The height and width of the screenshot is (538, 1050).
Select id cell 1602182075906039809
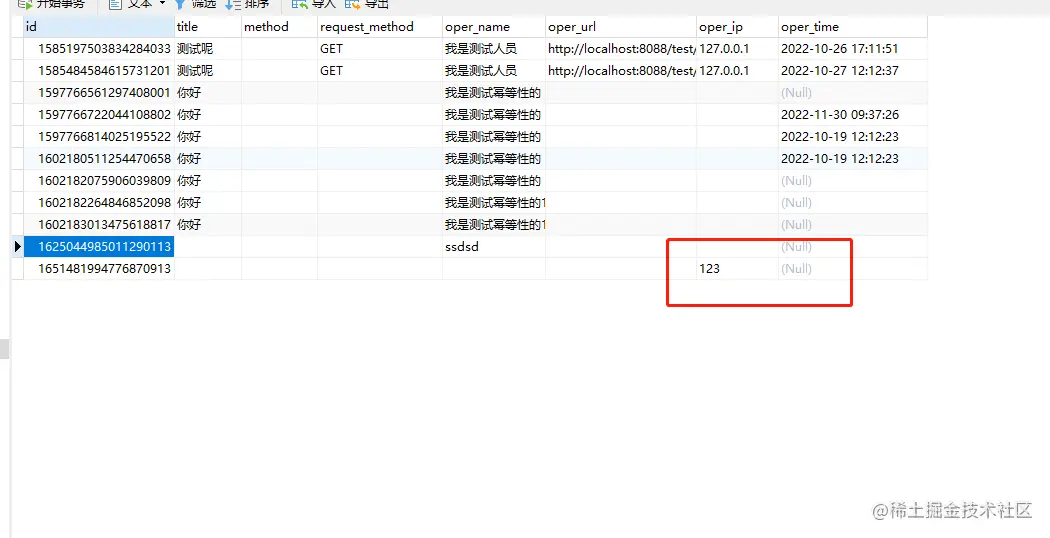pyautogui.click(x=98, y=181)
